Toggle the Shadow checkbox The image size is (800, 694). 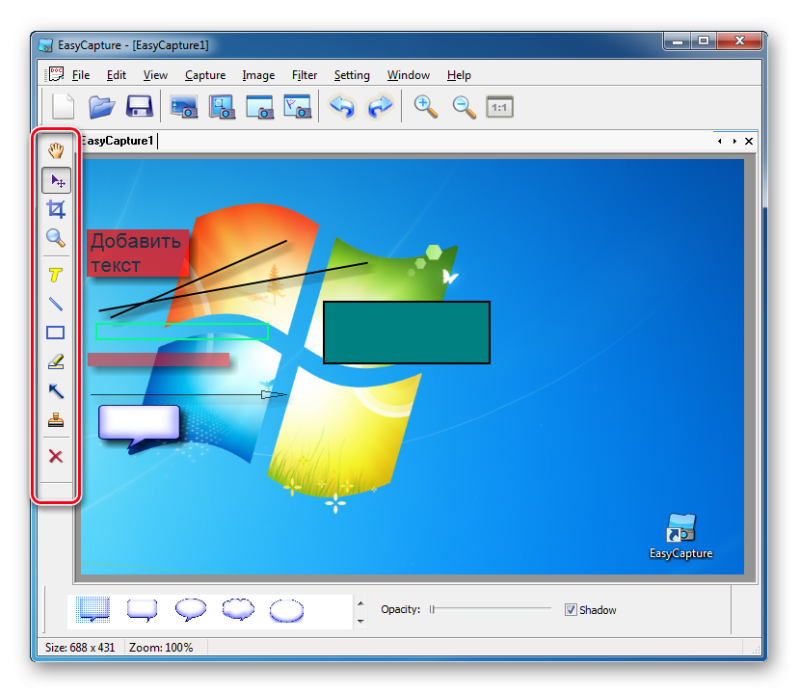click(570, 609)
